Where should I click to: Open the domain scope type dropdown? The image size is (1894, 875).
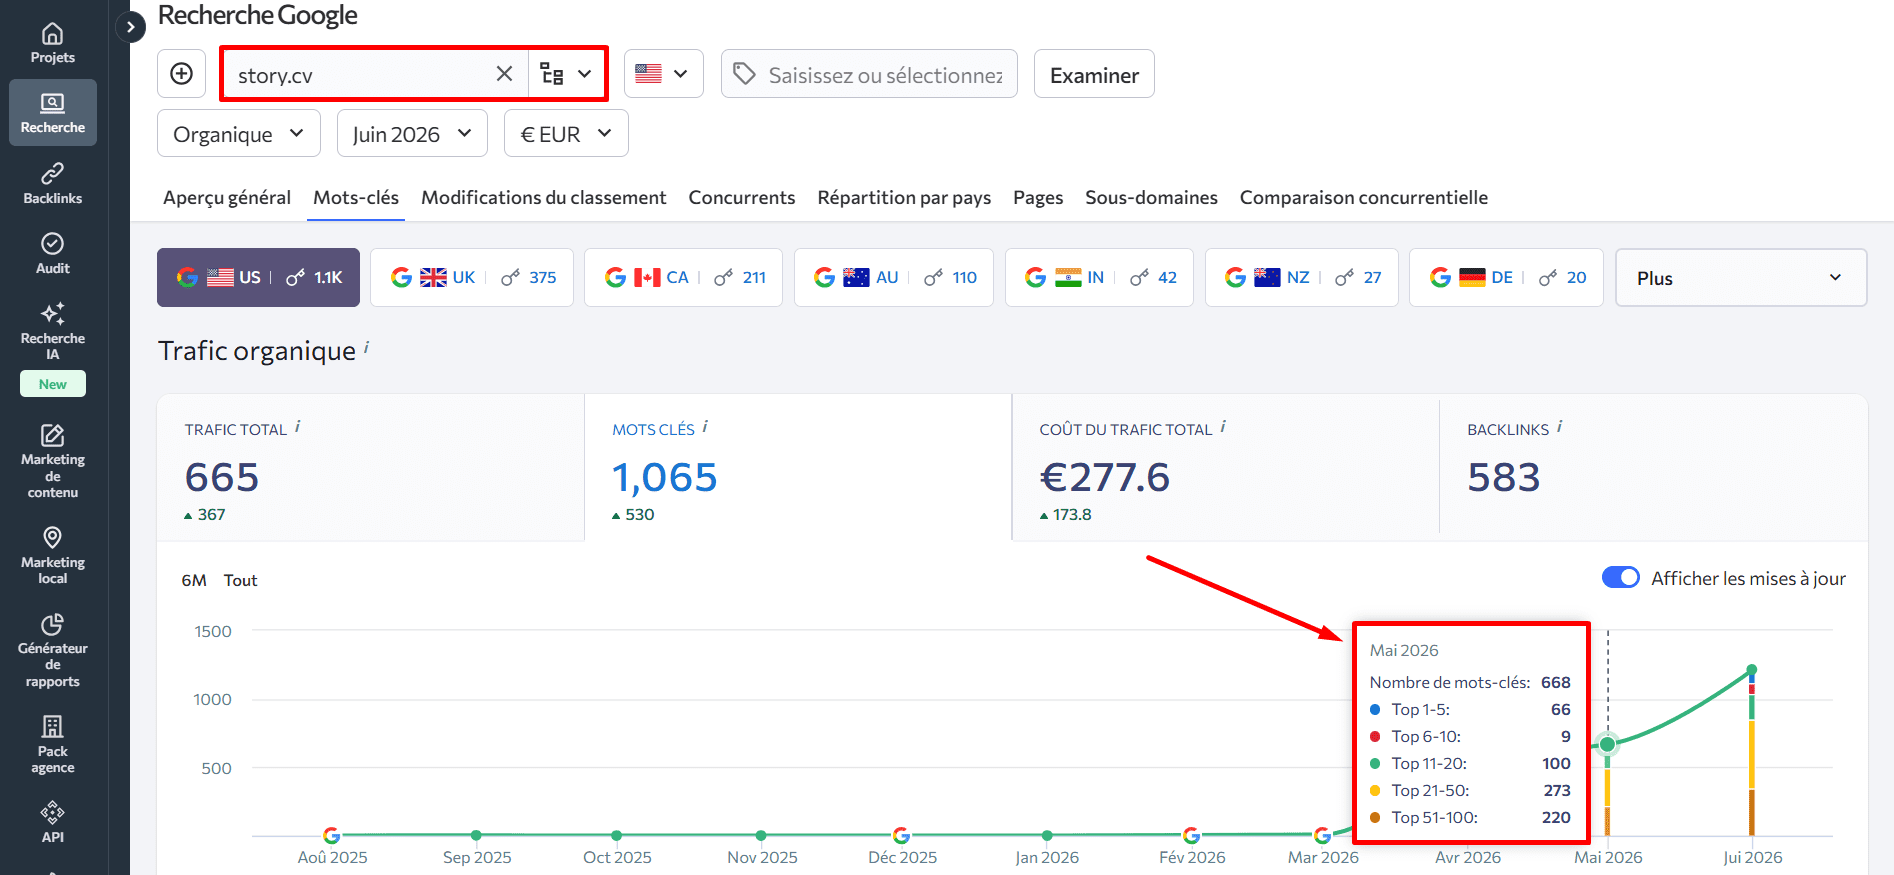pos(566,74)
